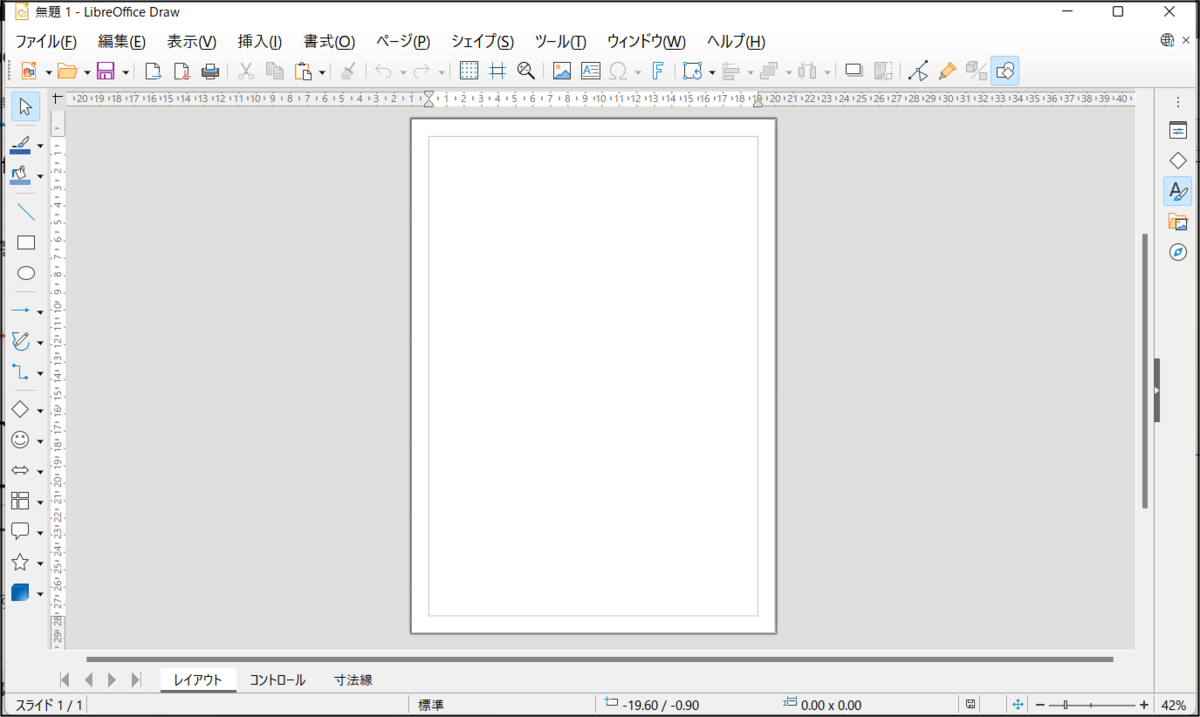Click the Undo arrow icon
Image resolution: width=1200 pixels, height=717 pixels.
point(383,71)
